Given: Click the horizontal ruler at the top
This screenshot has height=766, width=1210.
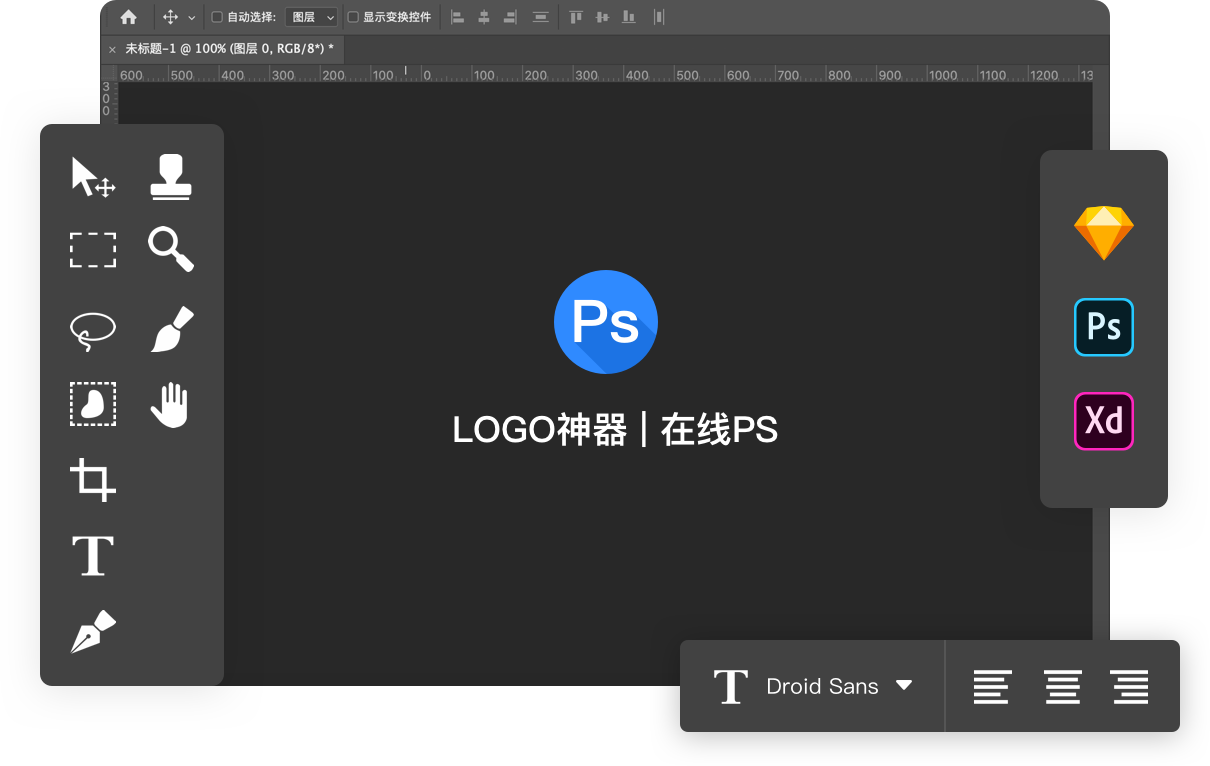Looking at the screenshot, I should pos(605,74).
